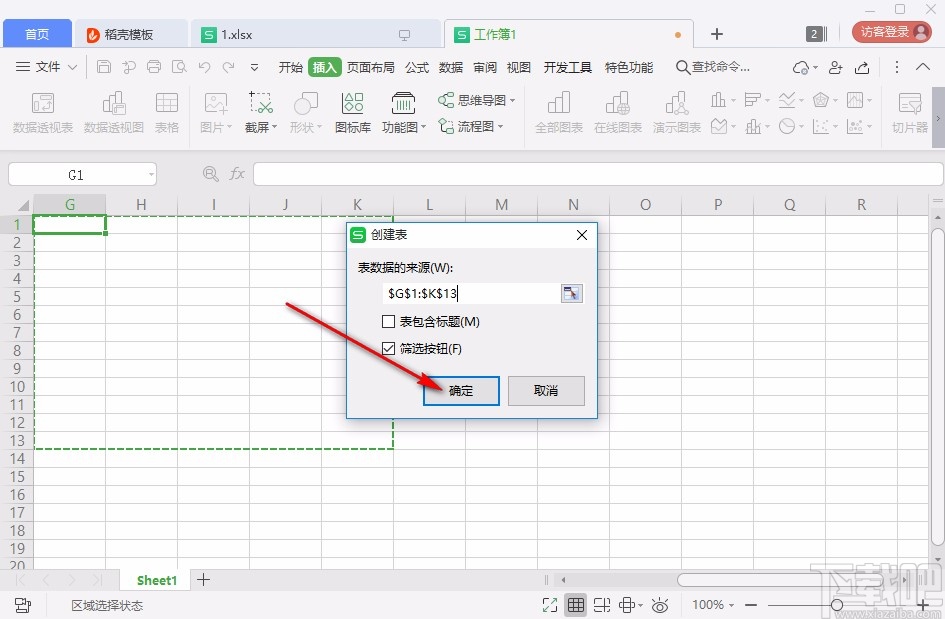Open 全部图表 to browse all charts
Image resolution: width=945 pixels, height=619 pixels.
coord(558,110)
